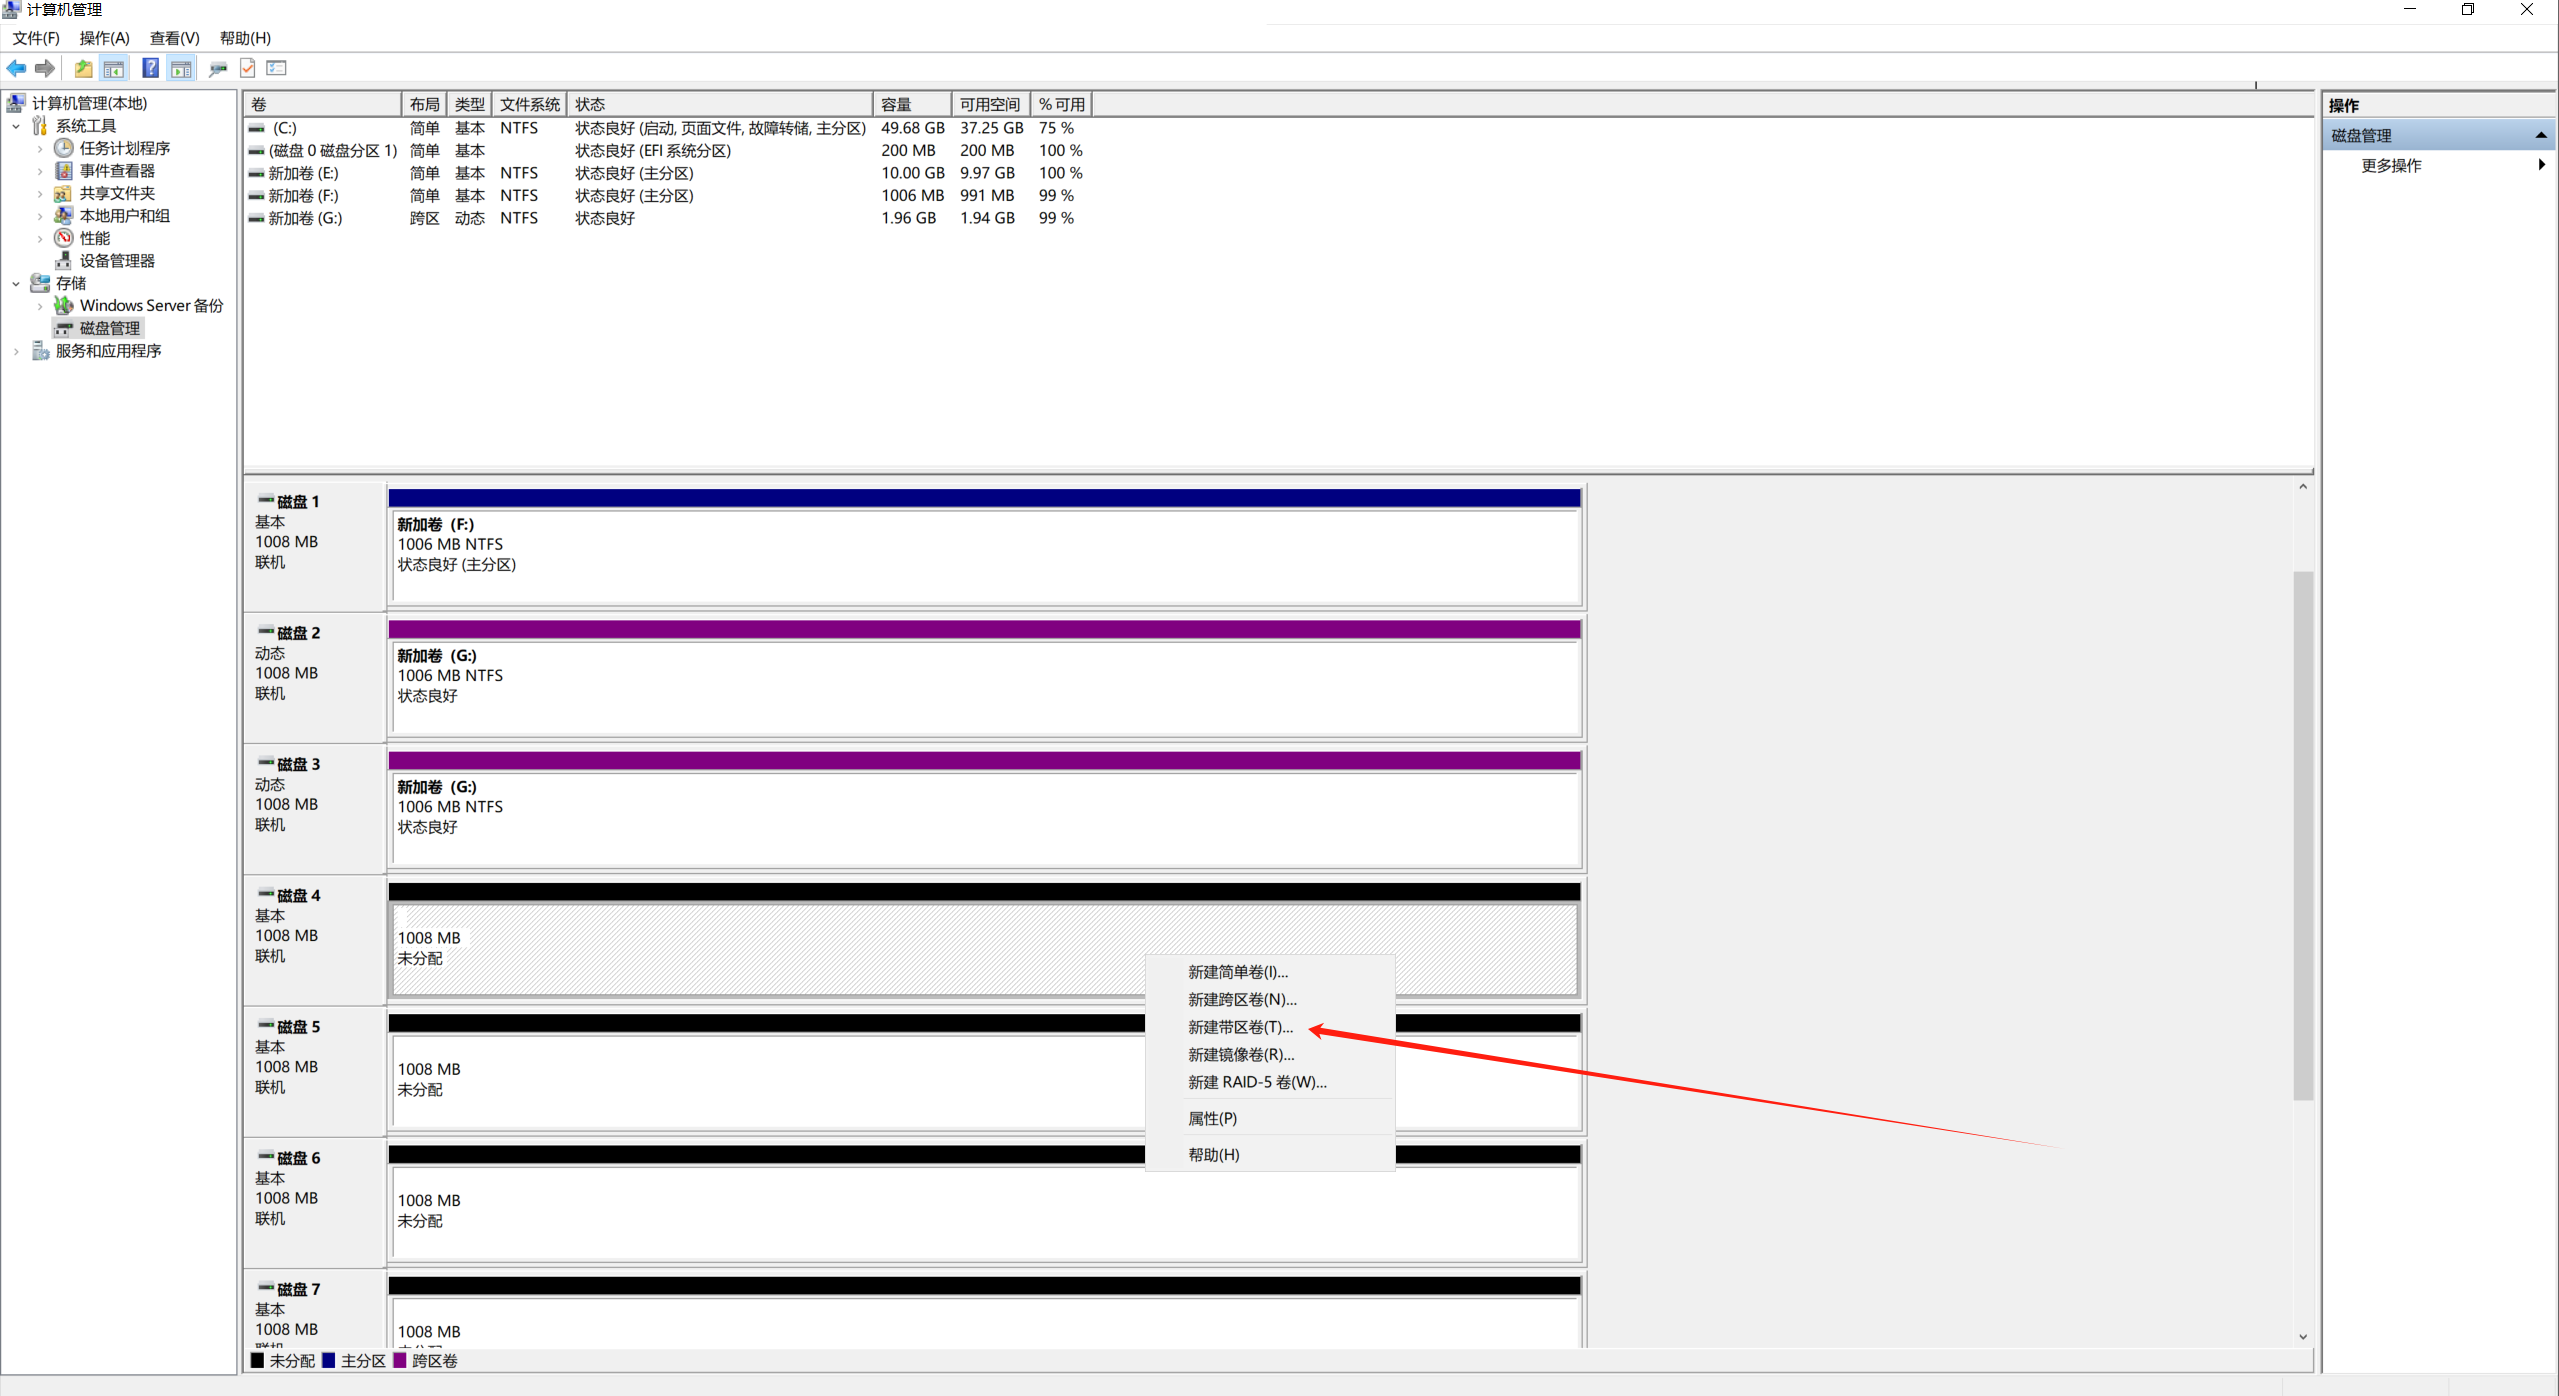Click the Up one level folder icon
Image resolution: width=2559 pixels, height=1396 pixels.
point(83,68)
